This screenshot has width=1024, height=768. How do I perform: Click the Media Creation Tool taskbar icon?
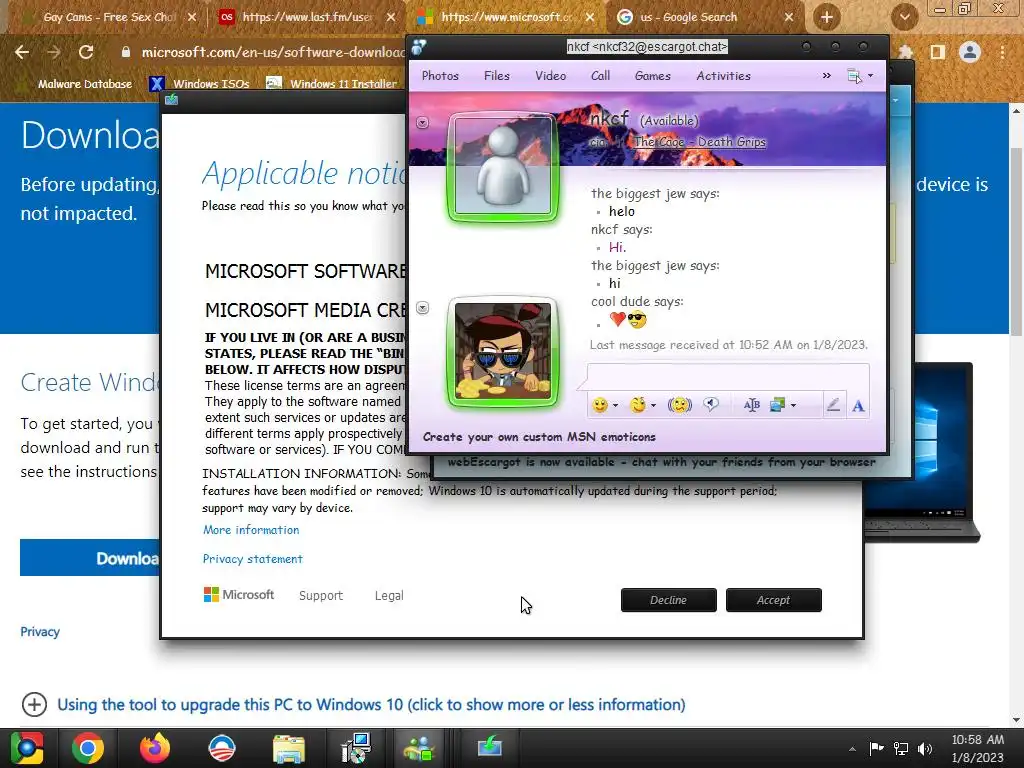(x=489, y=746)
